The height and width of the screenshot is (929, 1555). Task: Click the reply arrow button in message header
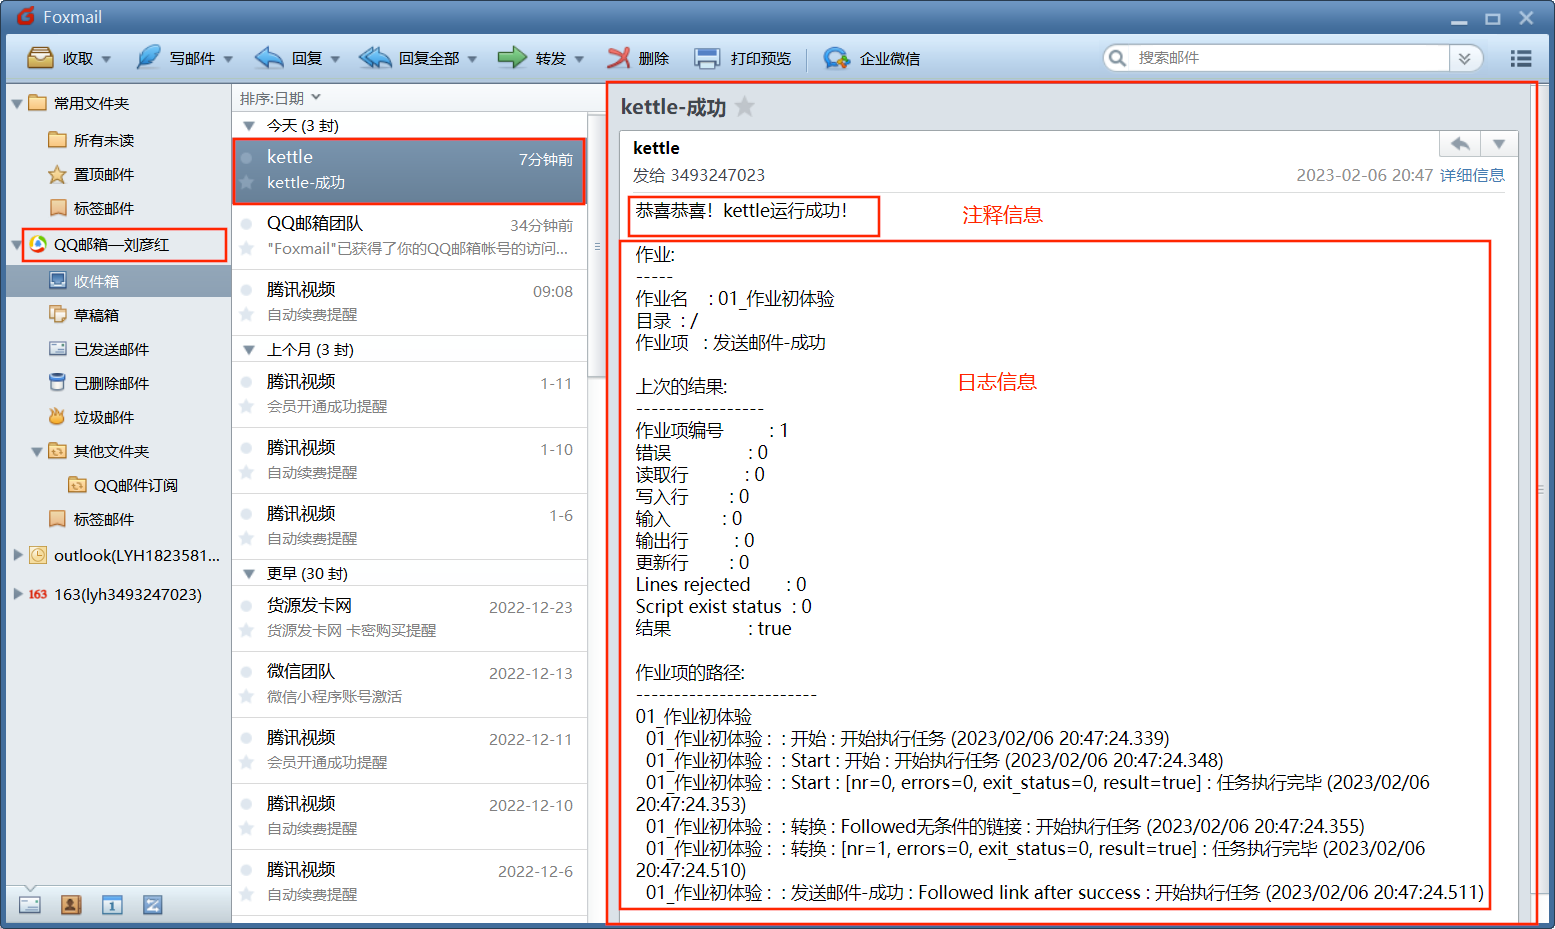[x=1460, y=144]
